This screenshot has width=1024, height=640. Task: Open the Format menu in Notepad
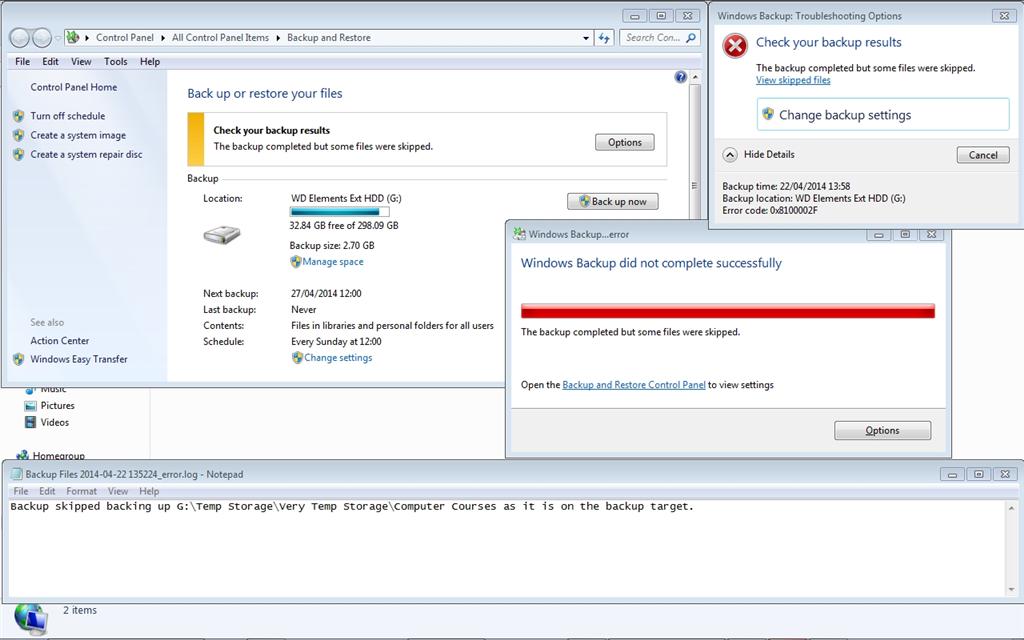point(80,490)
